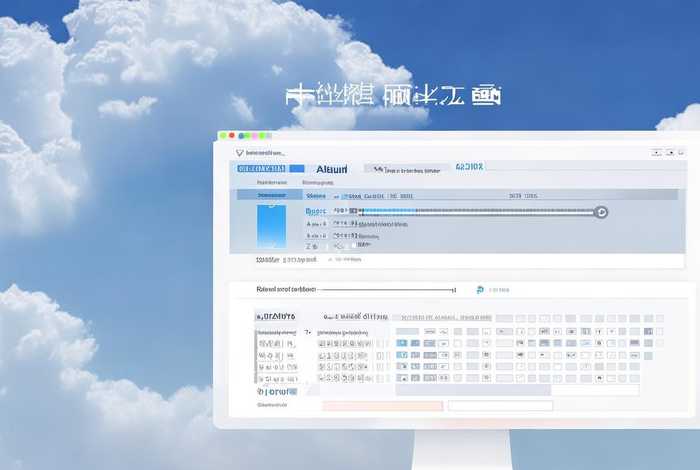Click the white input field beside the pink one
The image size is (700, 470).
pyautogui.click(x=500, y=406)
